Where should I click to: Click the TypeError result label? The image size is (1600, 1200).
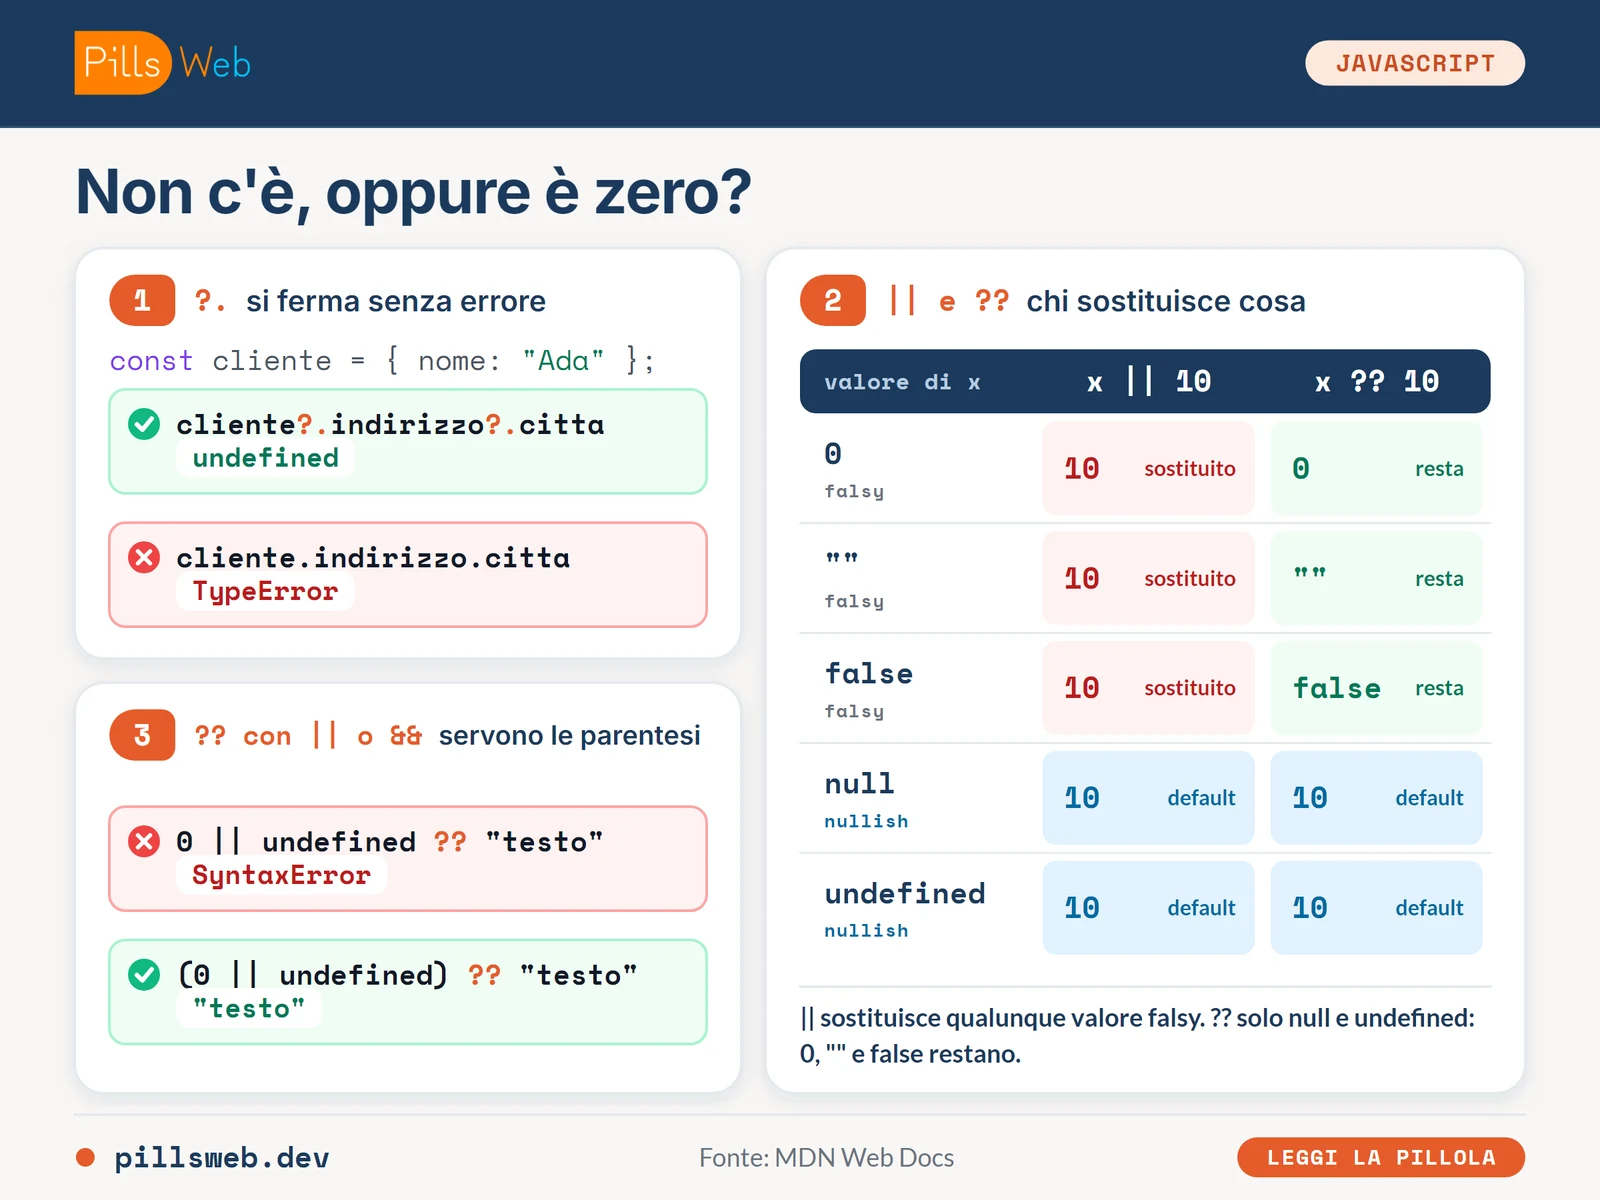(x=265, y=591)
